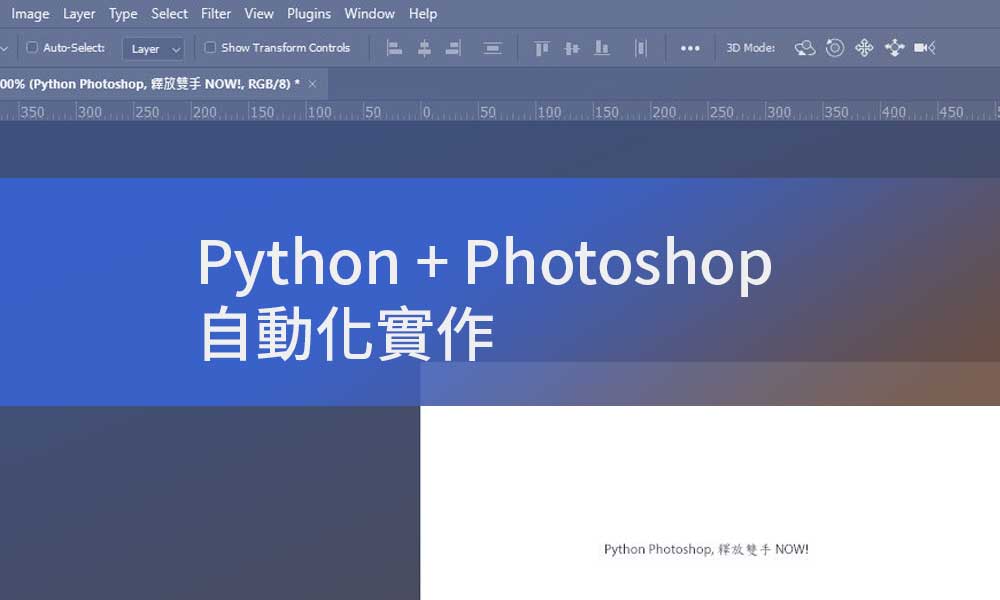Select the 3D orbit camera icon
The image size is (1000, 600).
click(805, 48)
